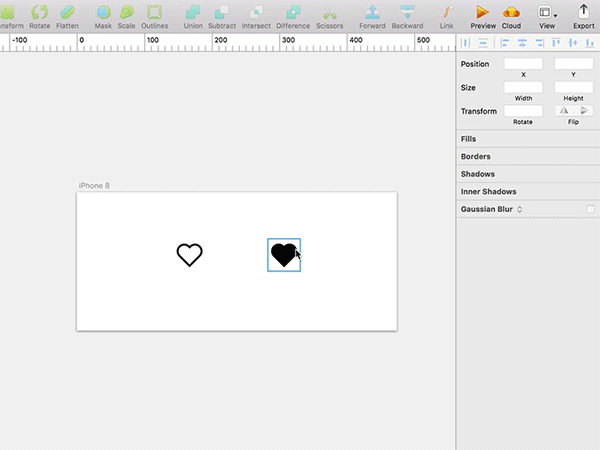Apply Mask from the toolbar
The image size is (600, 450).
[x=103, y=17]
